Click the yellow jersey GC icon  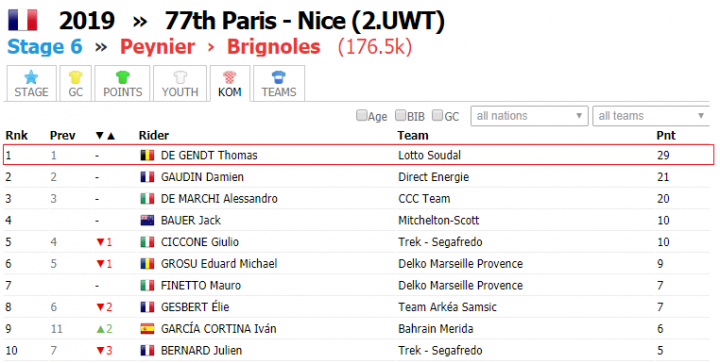[x=75, y=77]
